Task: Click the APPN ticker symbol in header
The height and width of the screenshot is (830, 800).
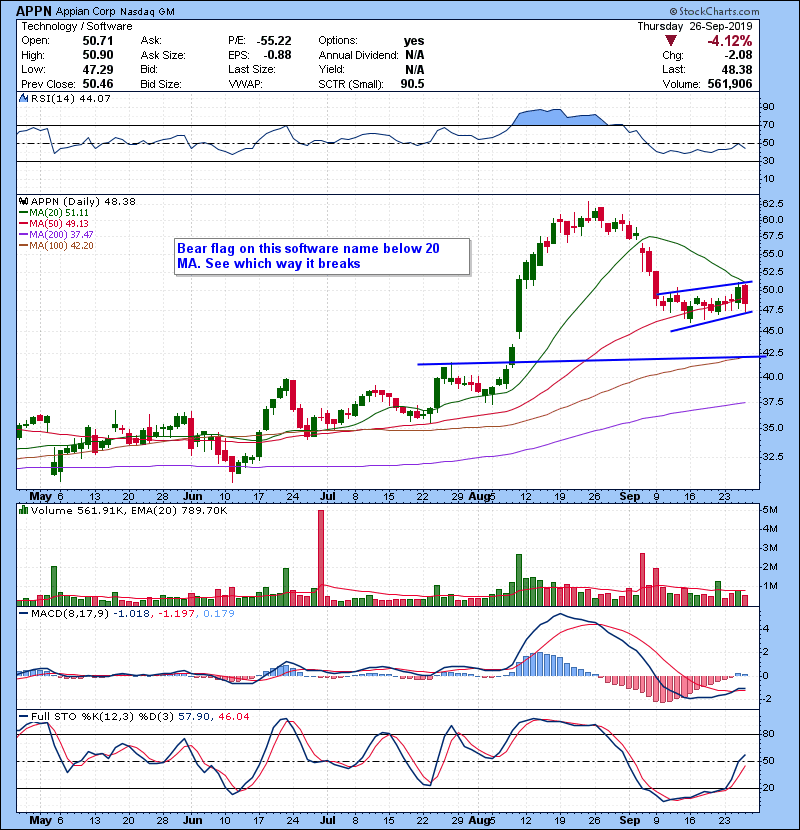Action: [34, 11]
